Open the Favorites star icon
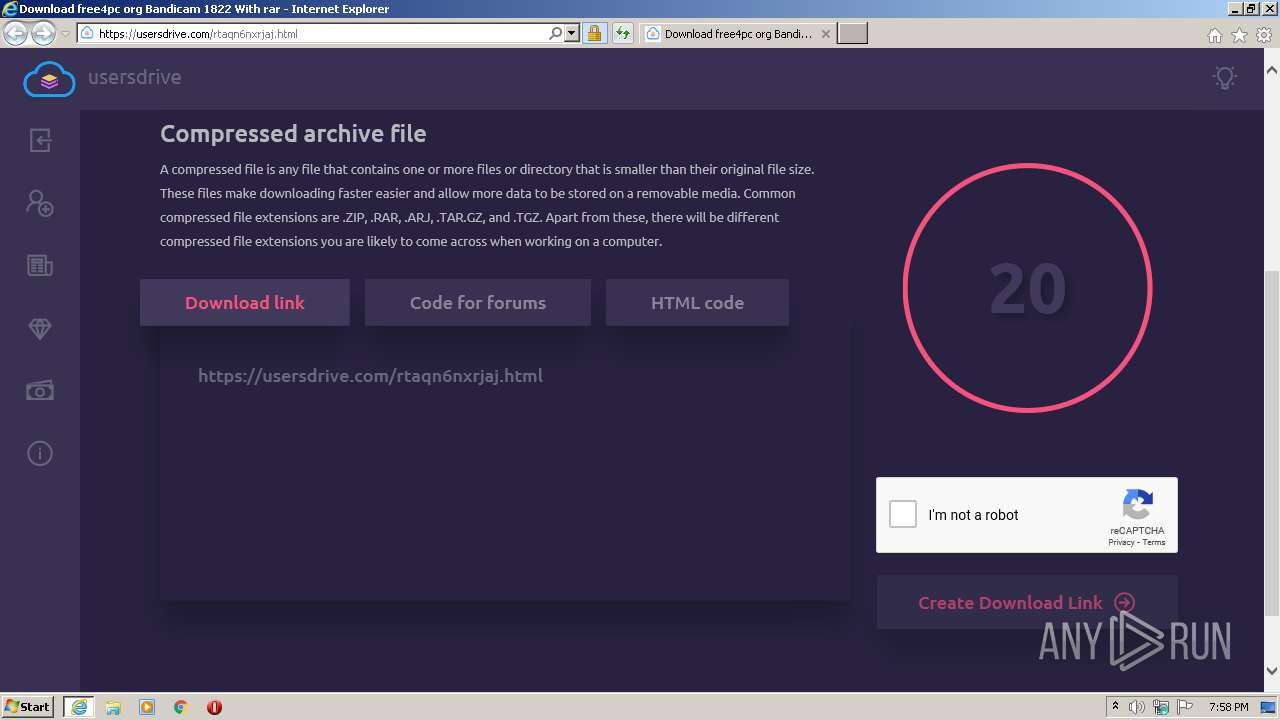 [x=1239, y=35]
